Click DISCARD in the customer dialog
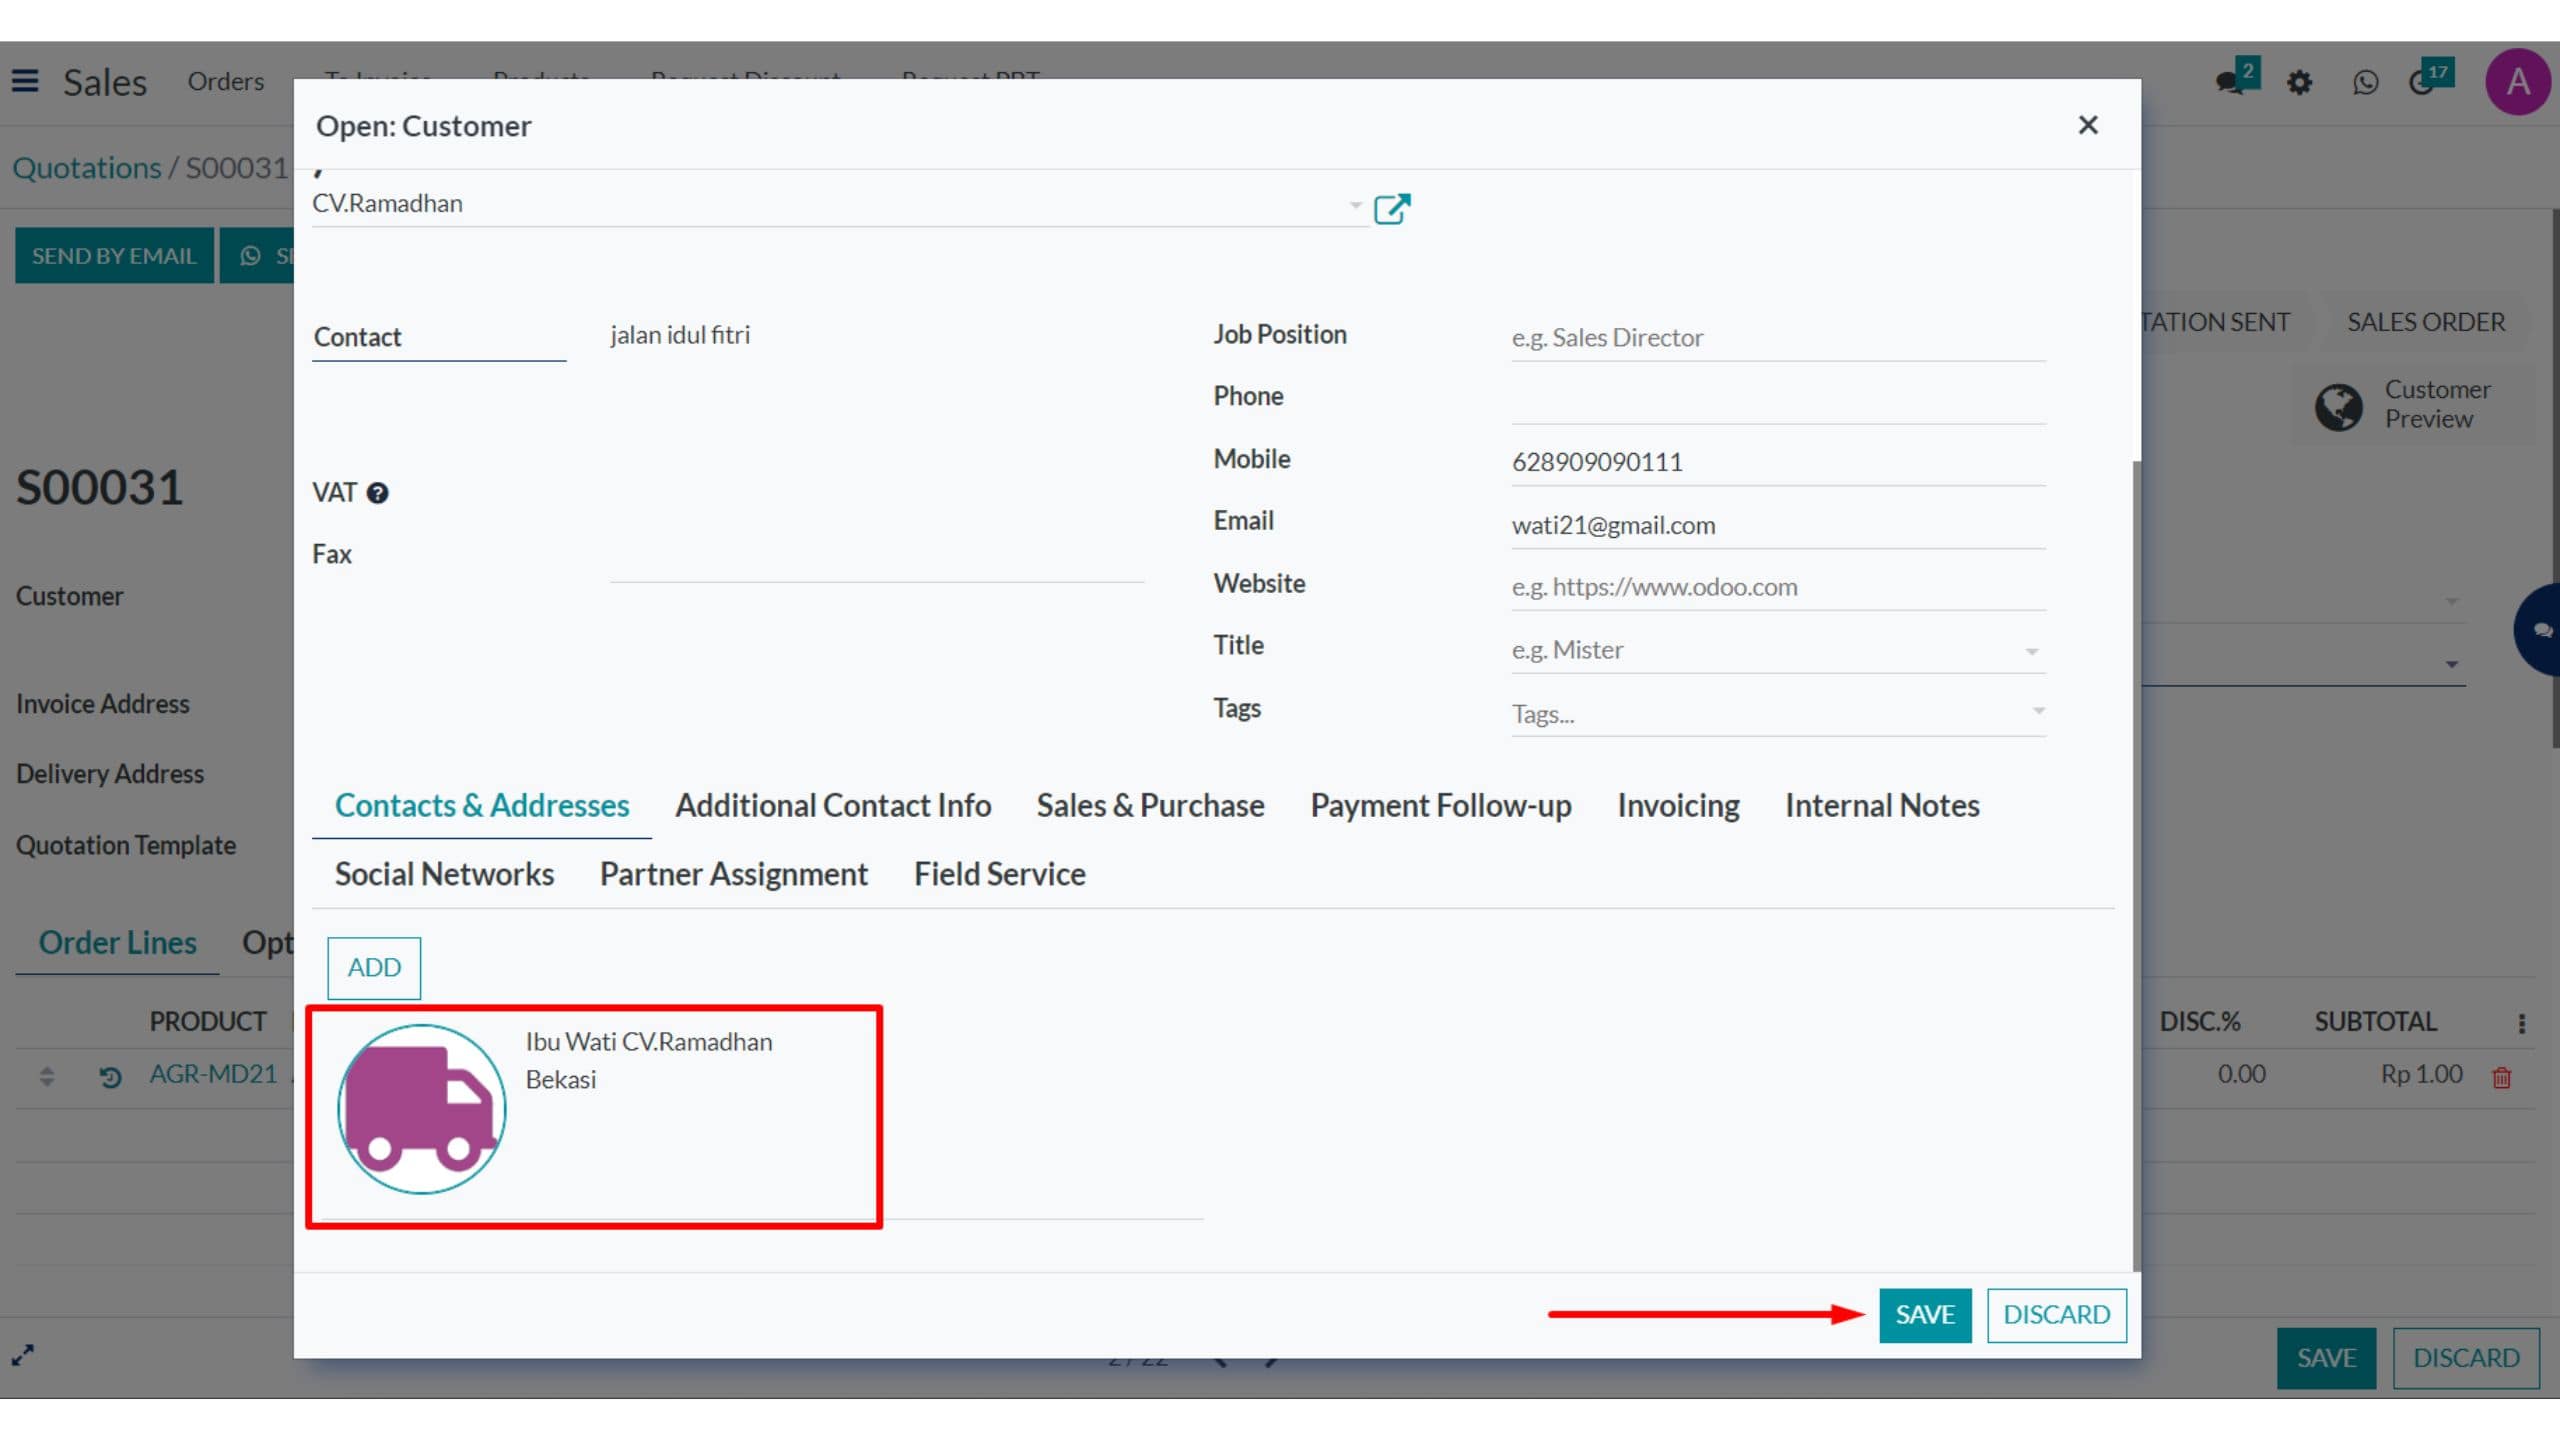2560x1440 pixels. coord(2056,1314)
